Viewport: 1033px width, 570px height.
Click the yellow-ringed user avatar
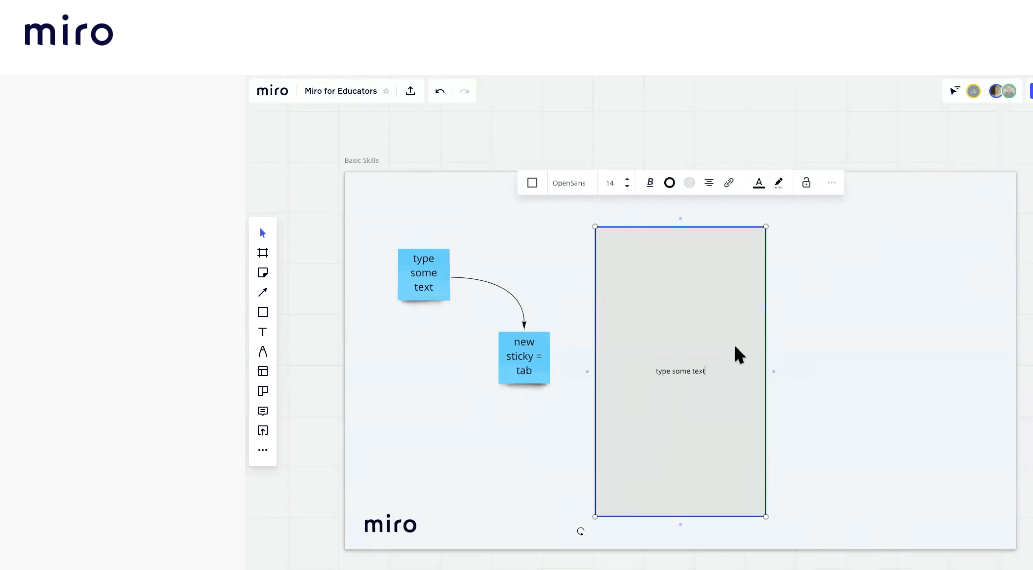[x=974, y=91]
